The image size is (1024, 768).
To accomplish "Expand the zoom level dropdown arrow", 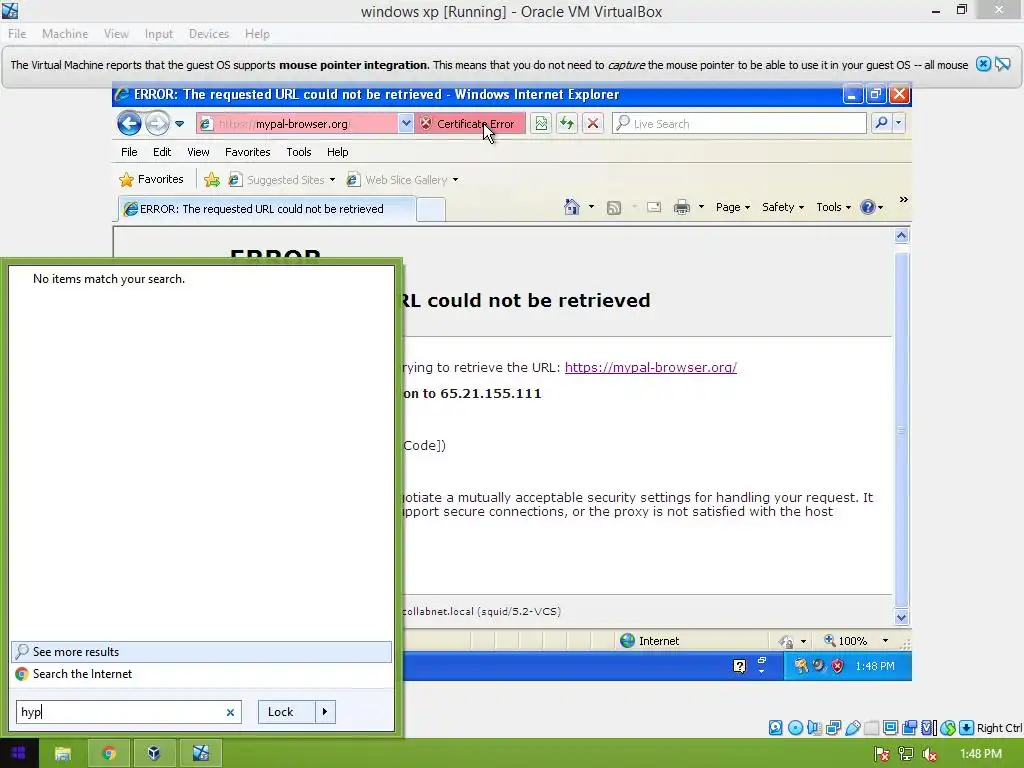I will click(886, 641).
